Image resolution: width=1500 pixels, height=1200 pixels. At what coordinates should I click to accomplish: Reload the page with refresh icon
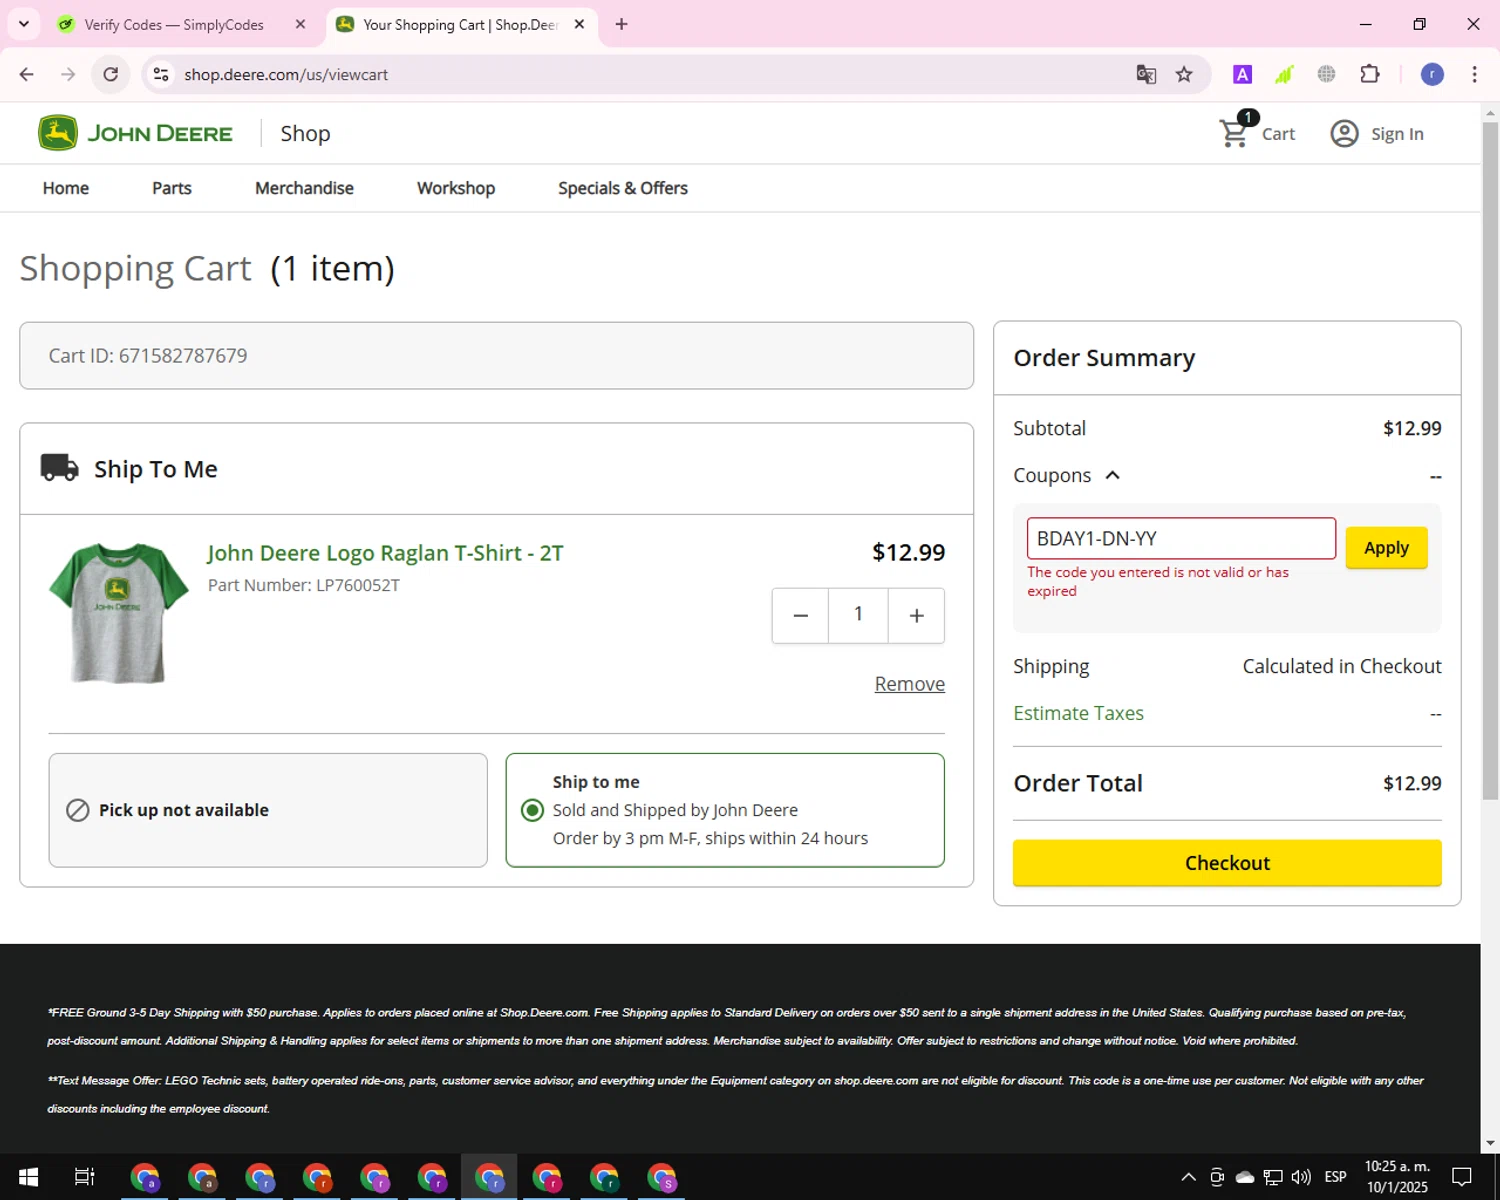(111, 74)
